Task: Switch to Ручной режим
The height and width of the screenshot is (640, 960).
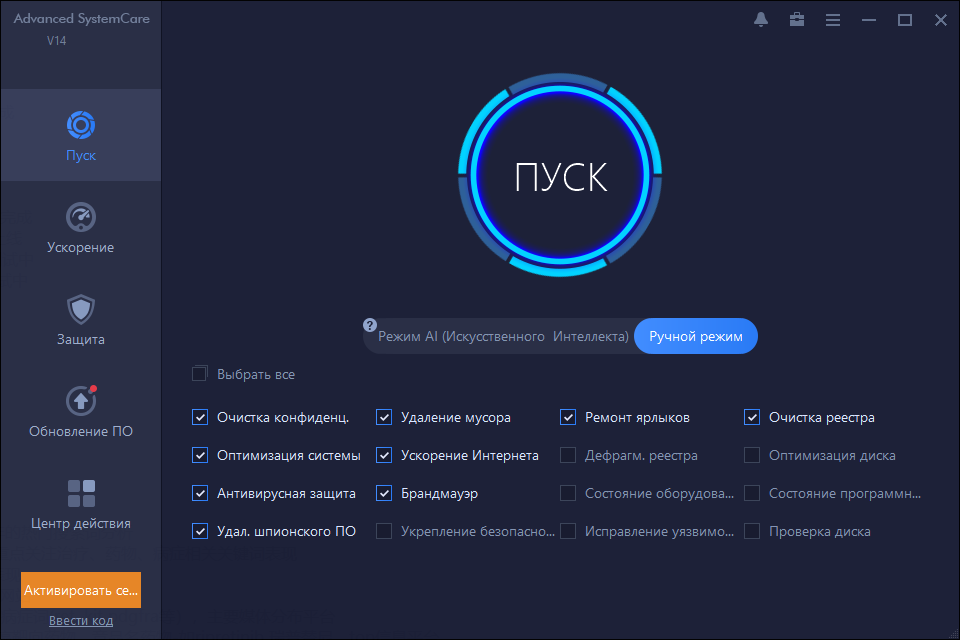Action: point(696,336)
